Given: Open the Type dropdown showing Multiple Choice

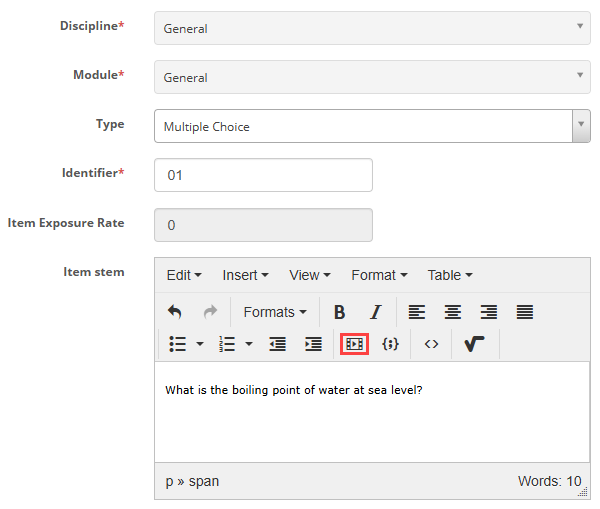Looking at the screenshot, I should (371, 127).
